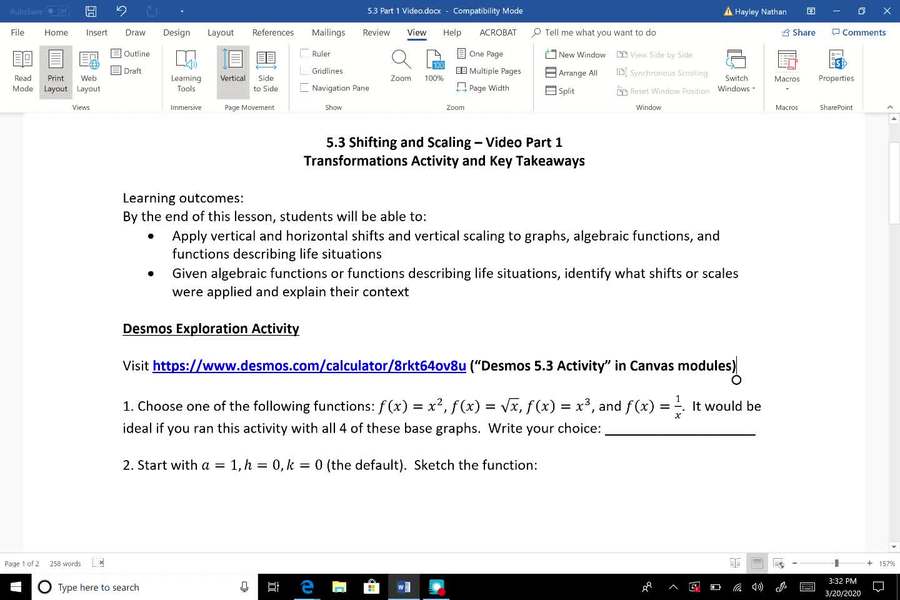
Task: Click the Save icon in title bar
Action: coord(91,11)
